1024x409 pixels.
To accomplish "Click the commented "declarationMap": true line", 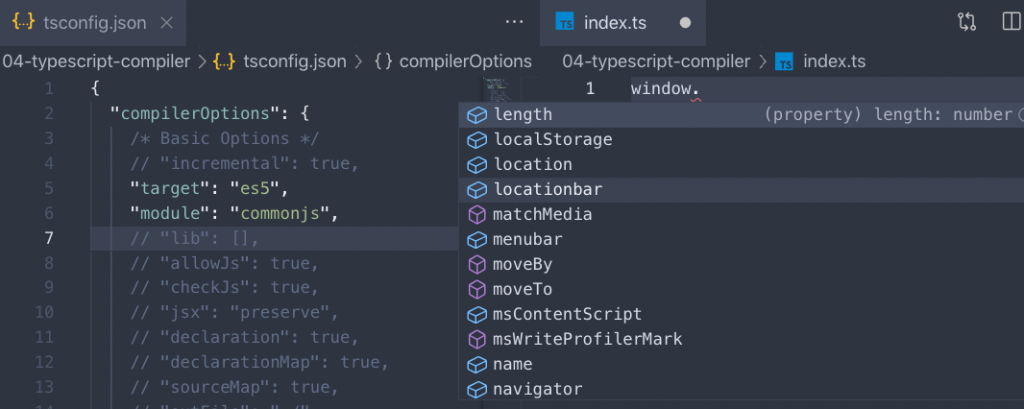I will point(260,363).
